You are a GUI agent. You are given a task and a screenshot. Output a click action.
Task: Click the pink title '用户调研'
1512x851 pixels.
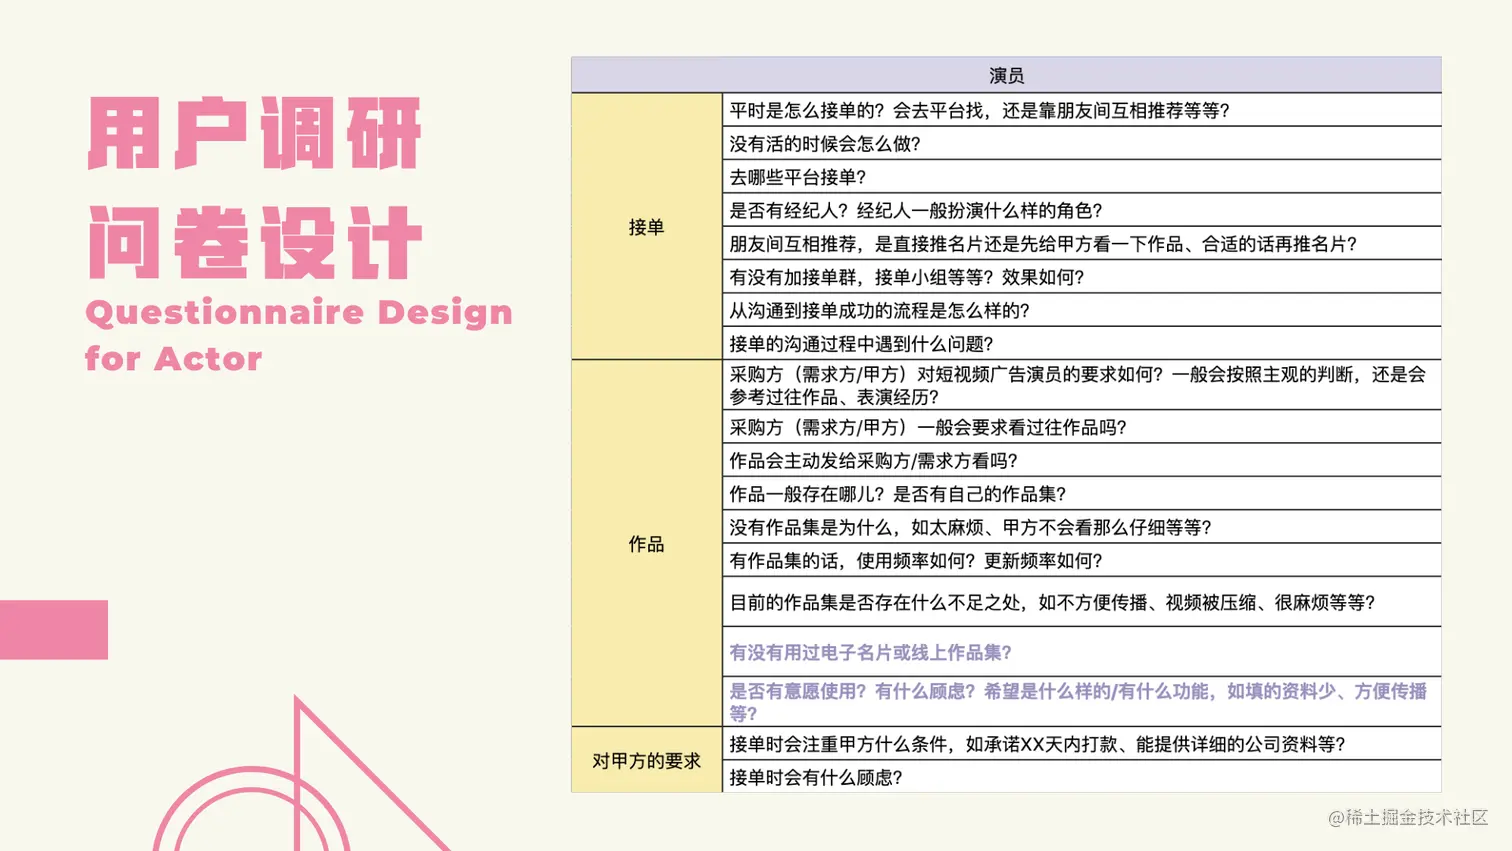point(255,134)
